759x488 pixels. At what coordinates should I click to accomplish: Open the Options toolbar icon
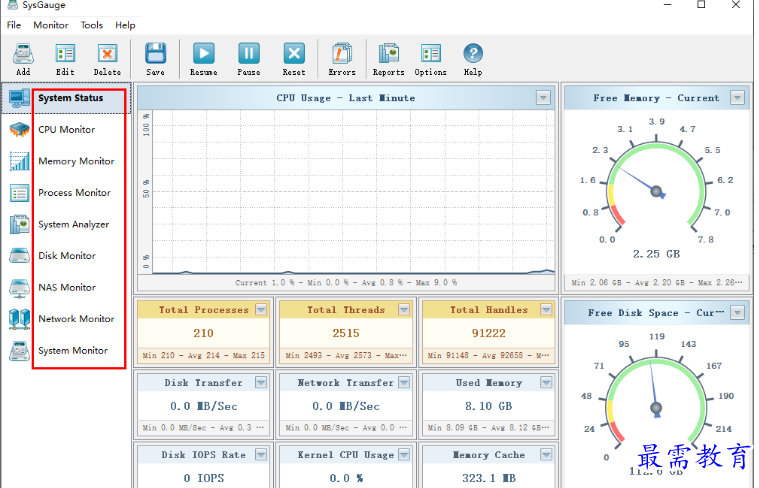[x=430, y=54]
